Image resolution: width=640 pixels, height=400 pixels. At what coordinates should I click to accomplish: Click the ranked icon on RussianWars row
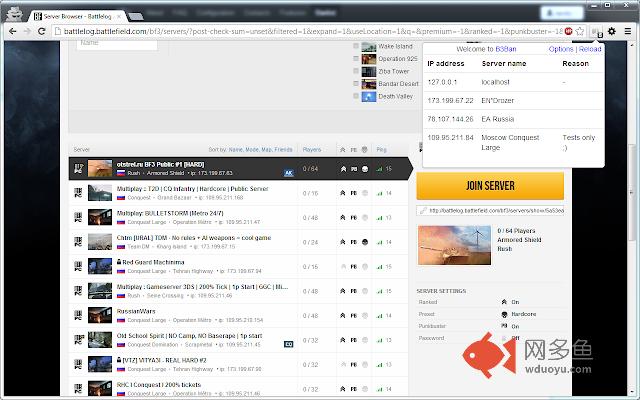click(x=343, y=316)
